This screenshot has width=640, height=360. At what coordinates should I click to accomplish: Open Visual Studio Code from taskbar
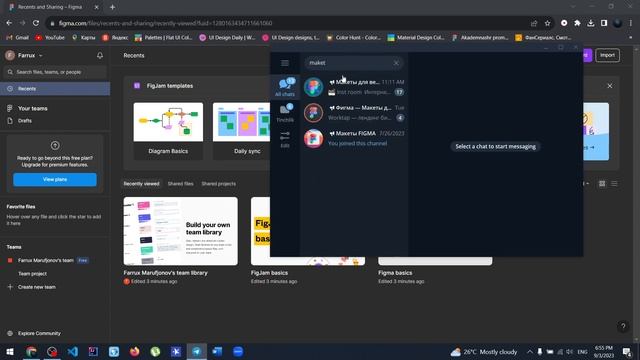click(73, 351)
